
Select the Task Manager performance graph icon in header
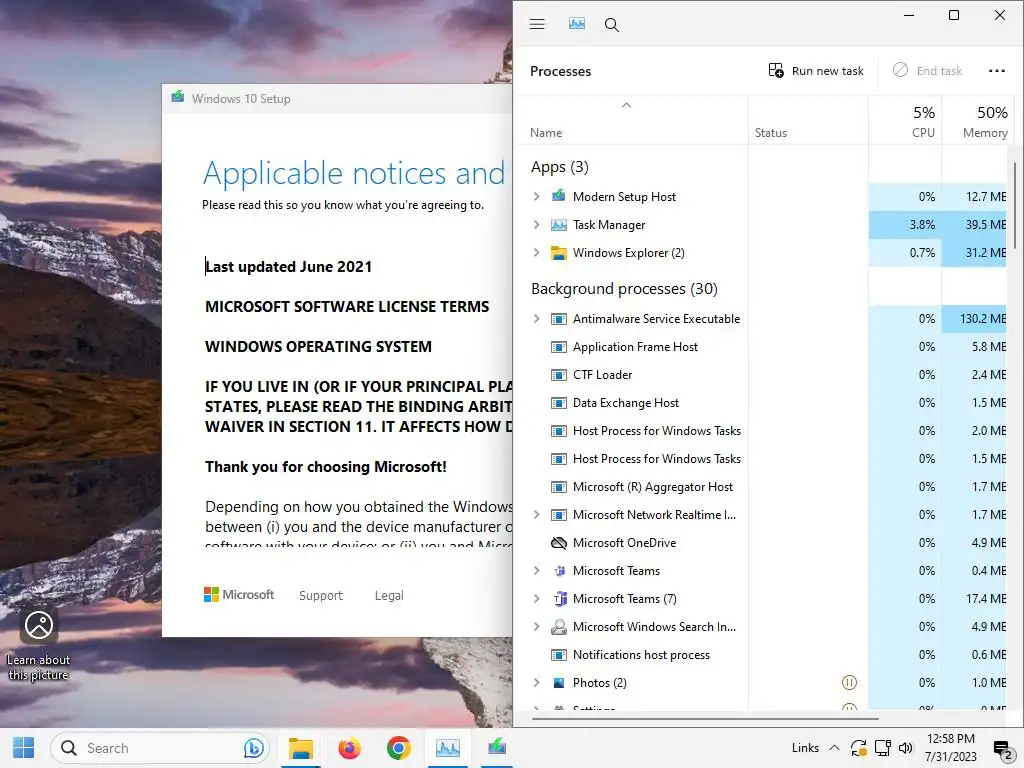pyautogui.click(x=577, y=24)
